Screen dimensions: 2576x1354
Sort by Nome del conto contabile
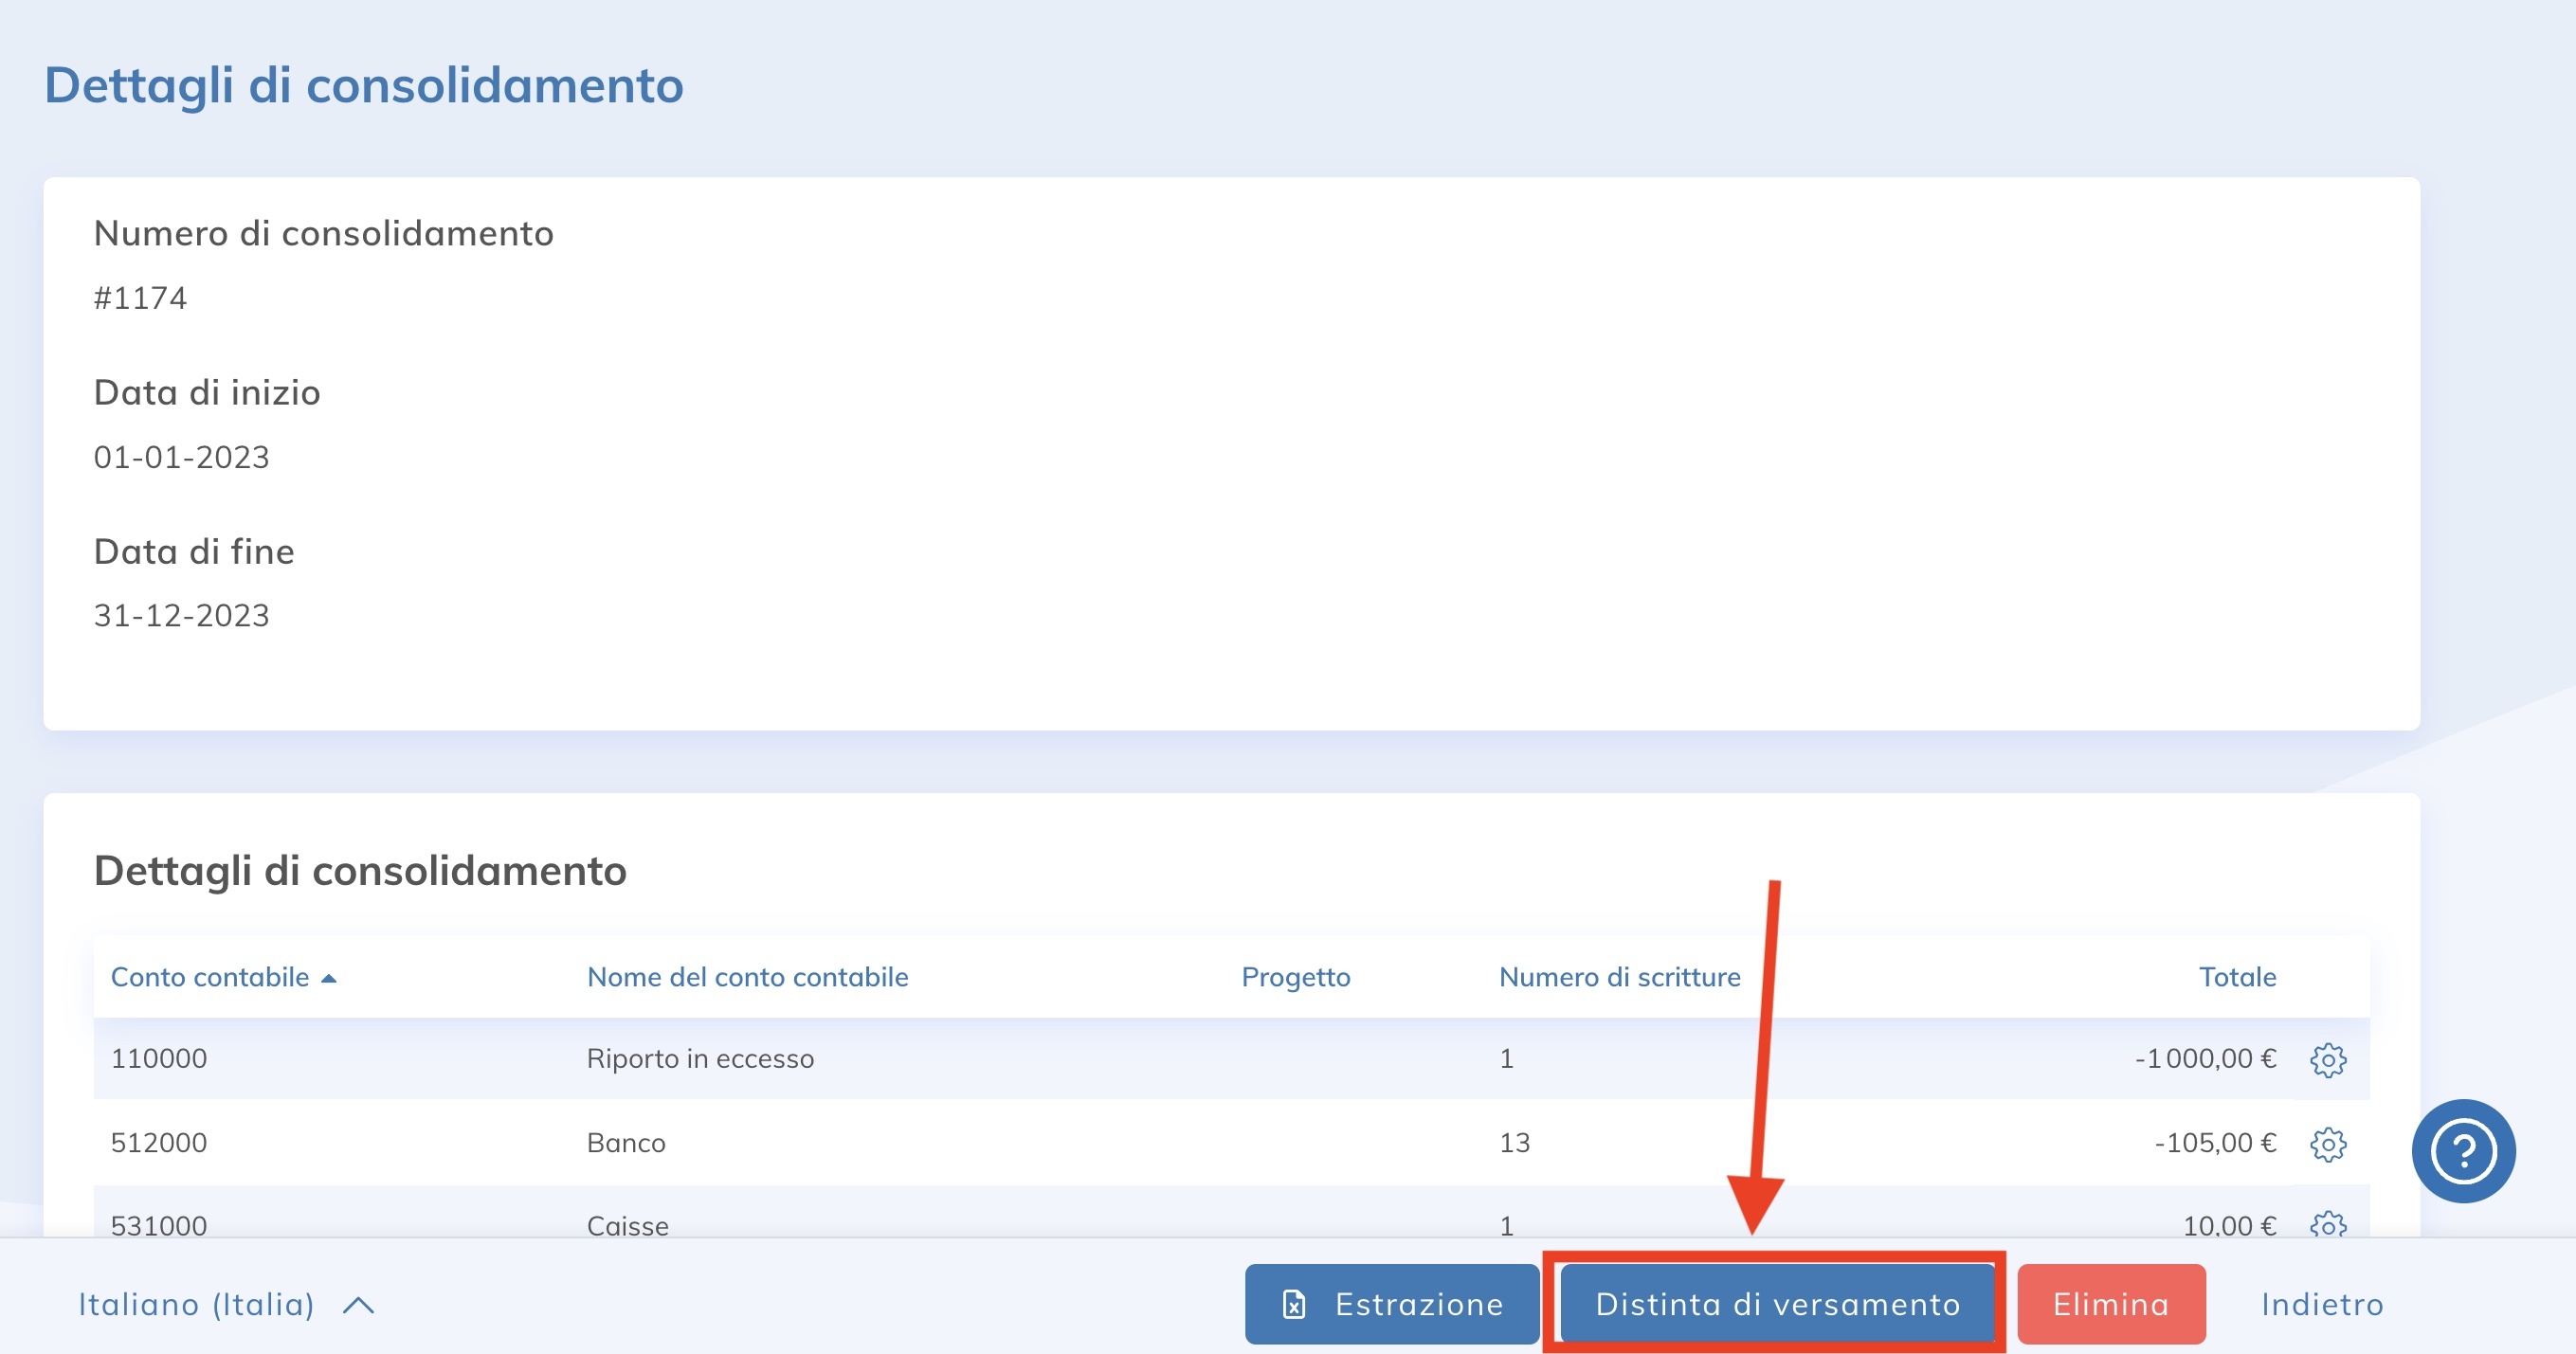coord(747,977)
